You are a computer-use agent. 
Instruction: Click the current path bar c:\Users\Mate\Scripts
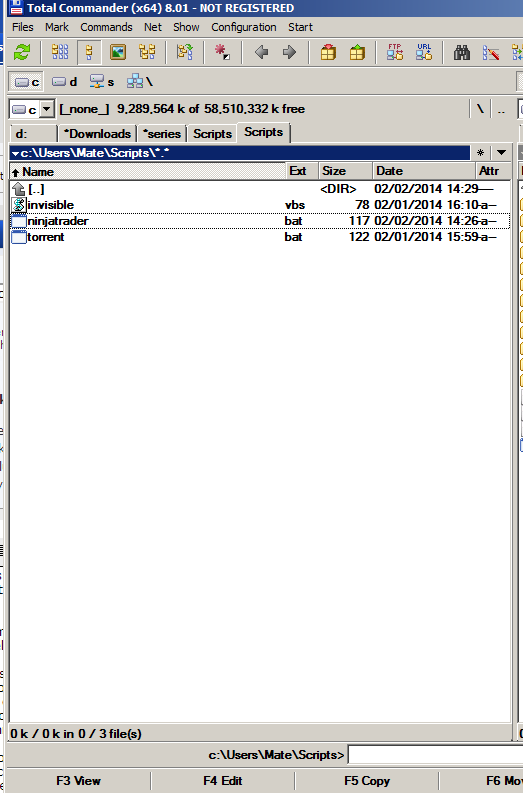click(x=240, y=153)
